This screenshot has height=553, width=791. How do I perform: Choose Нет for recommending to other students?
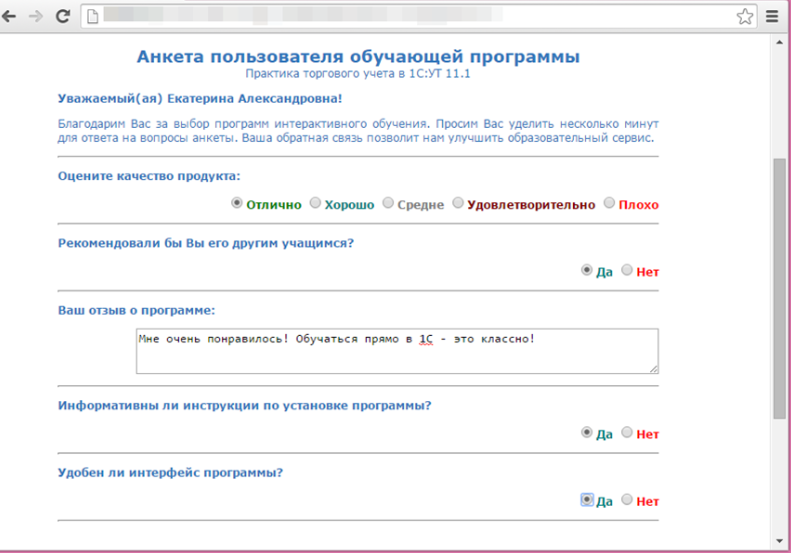627,270
